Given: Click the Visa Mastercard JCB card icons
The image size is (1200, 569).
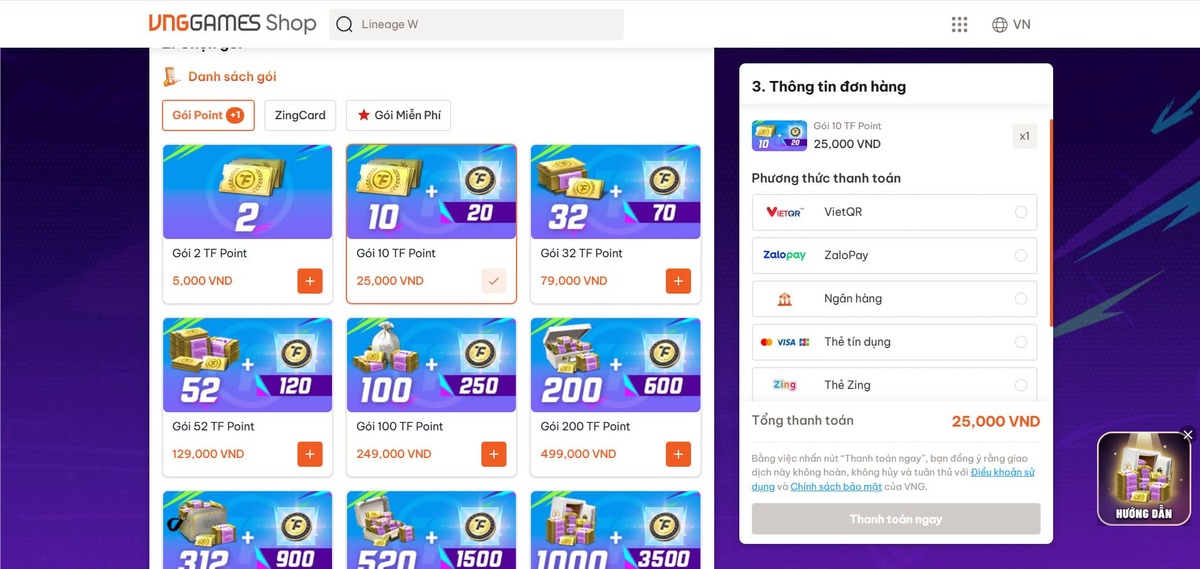Looking at the screenshot, I should [x=785, y=342].
